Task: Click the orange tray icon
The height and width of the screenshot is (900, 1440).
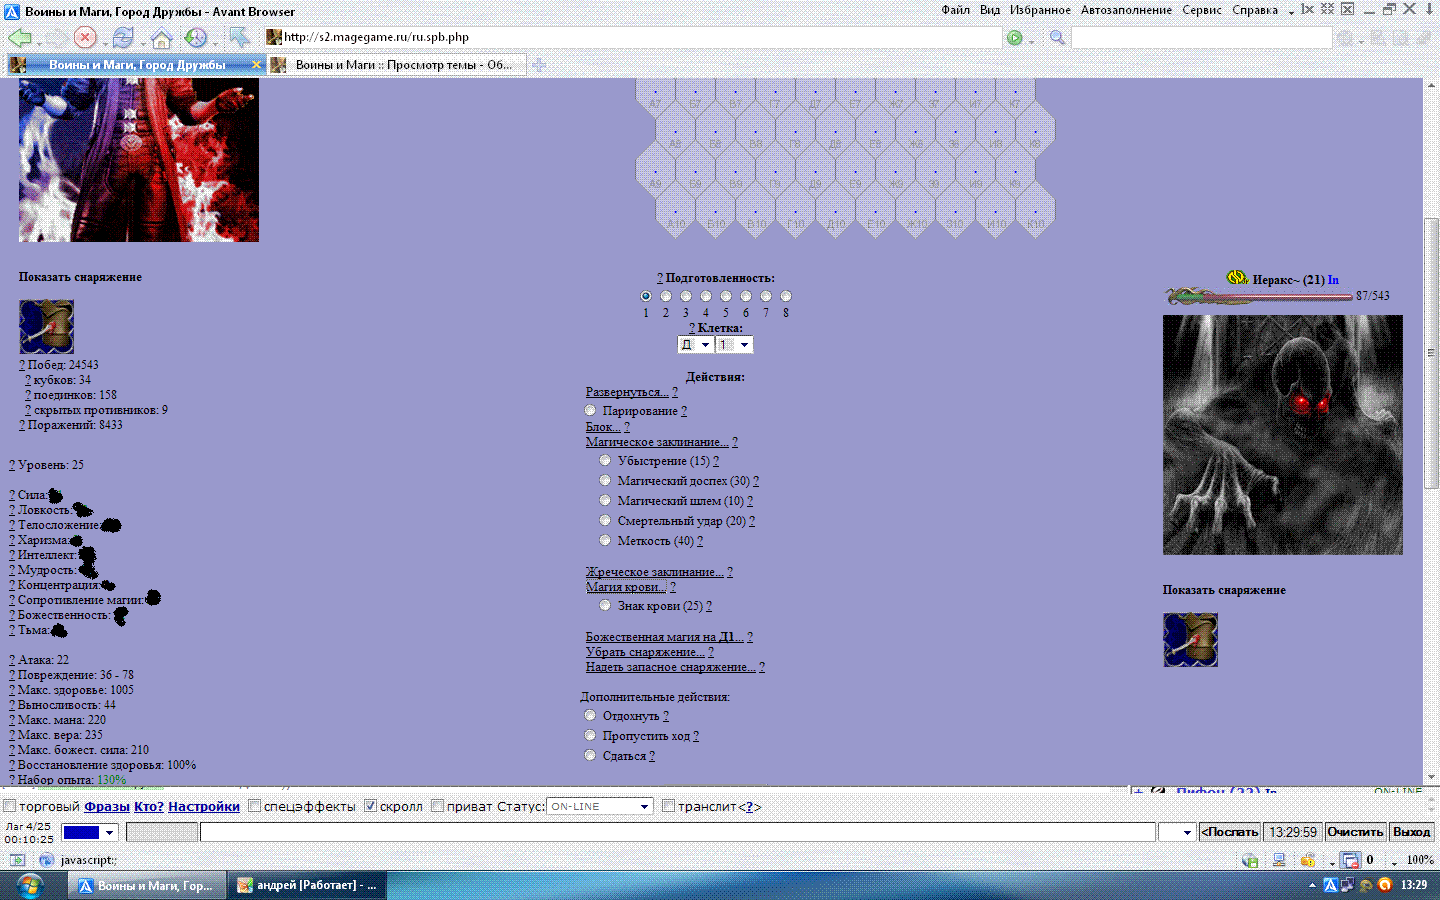Action: tap(1385, 885)
